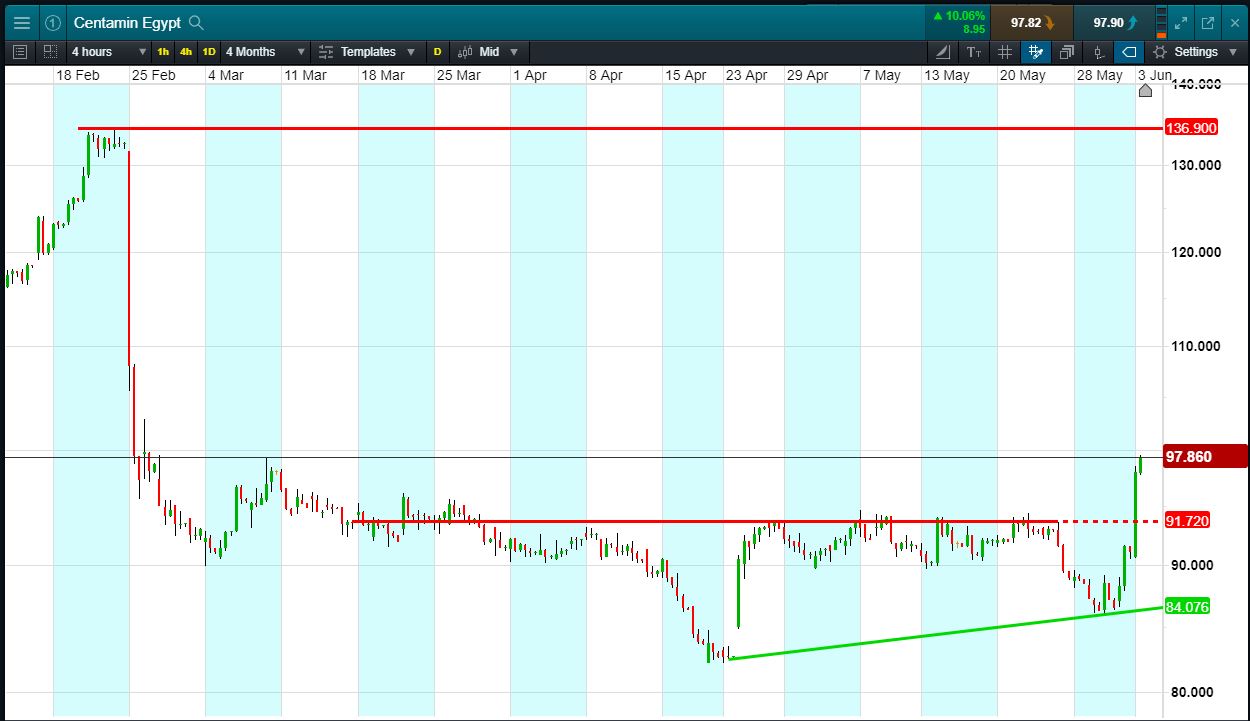Open instrument search magnifier icon
This screenshot has height=721, width=1250.
[x=196, y=22]
